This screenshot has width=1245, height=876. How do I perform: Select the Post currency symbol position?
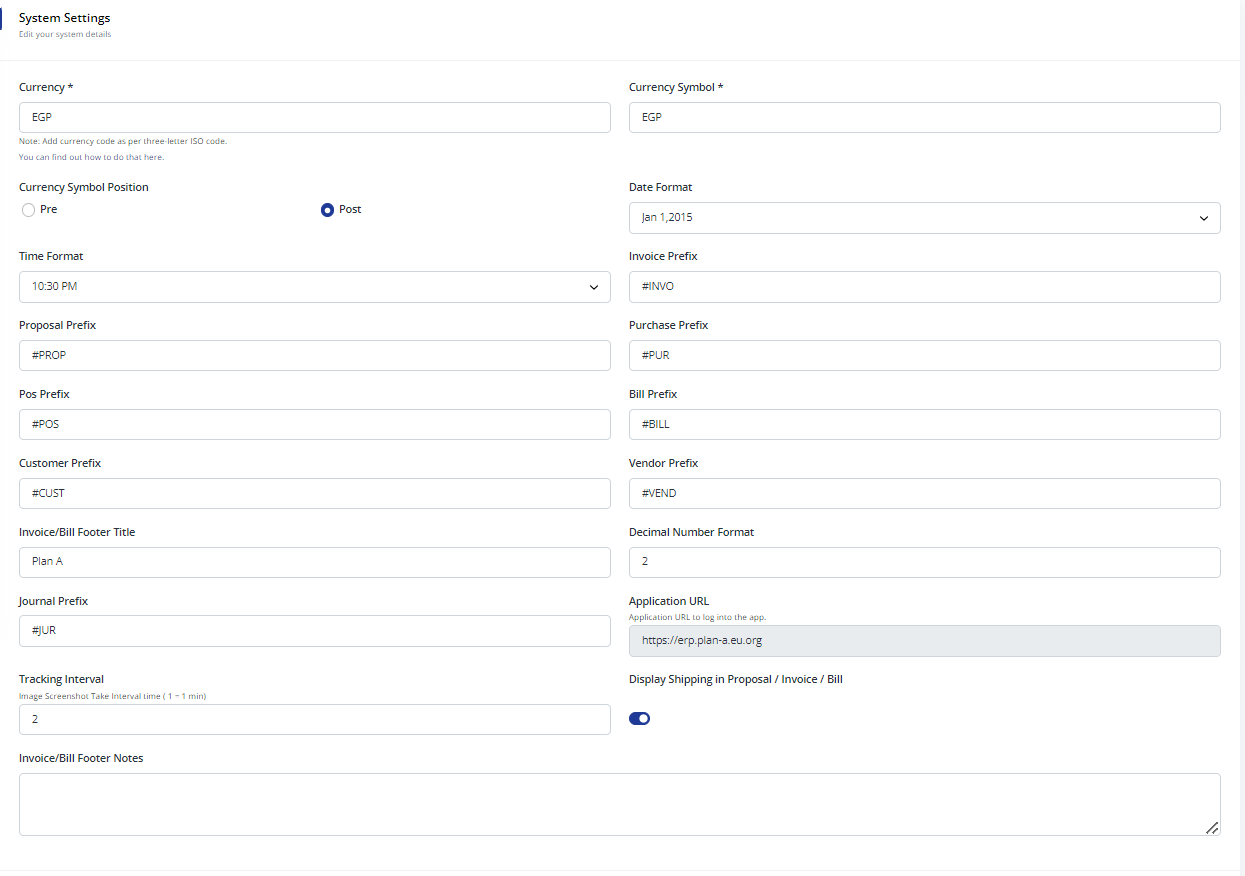(327, 210)
